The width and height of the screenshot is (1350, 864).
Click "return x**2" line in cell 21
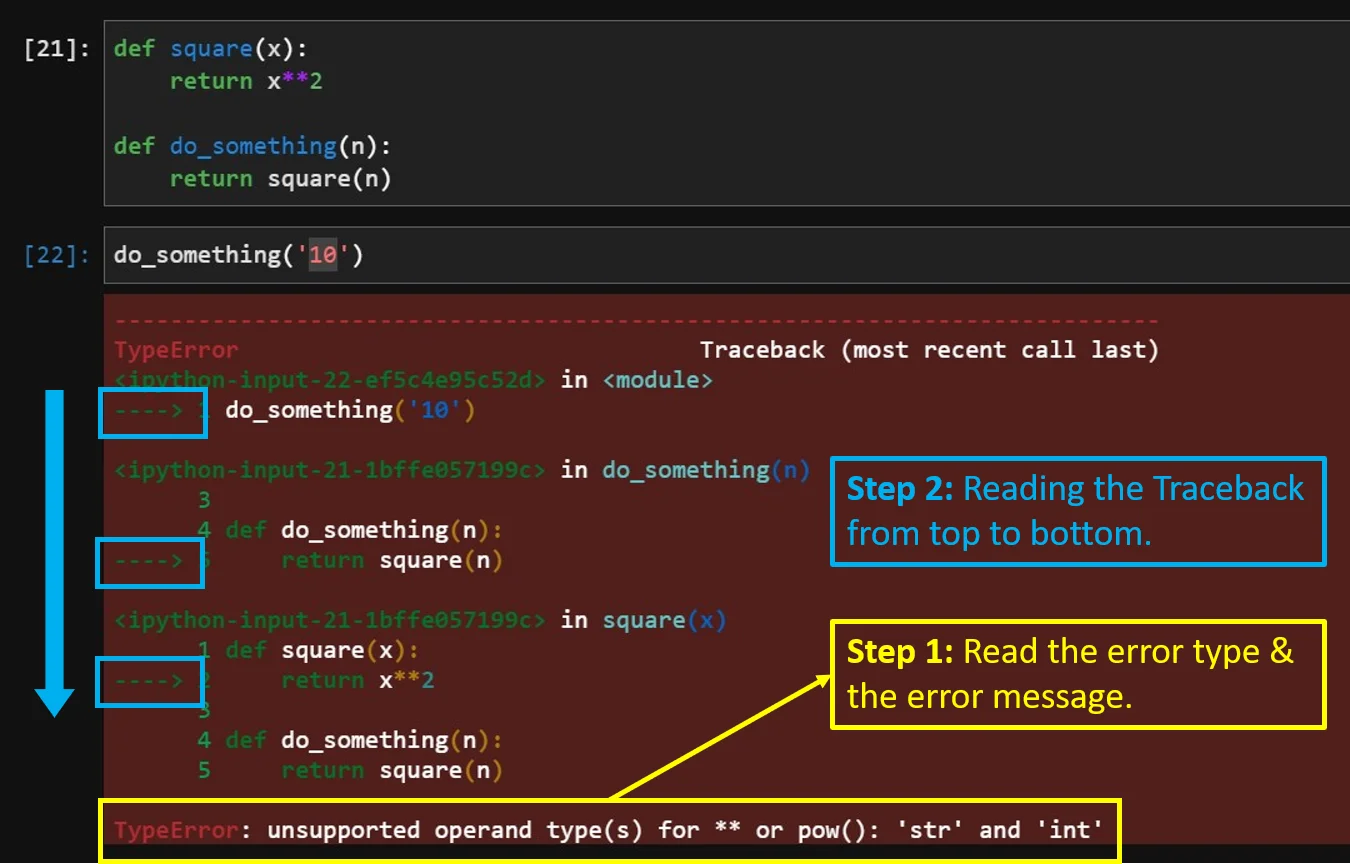[x=246, y=81]
